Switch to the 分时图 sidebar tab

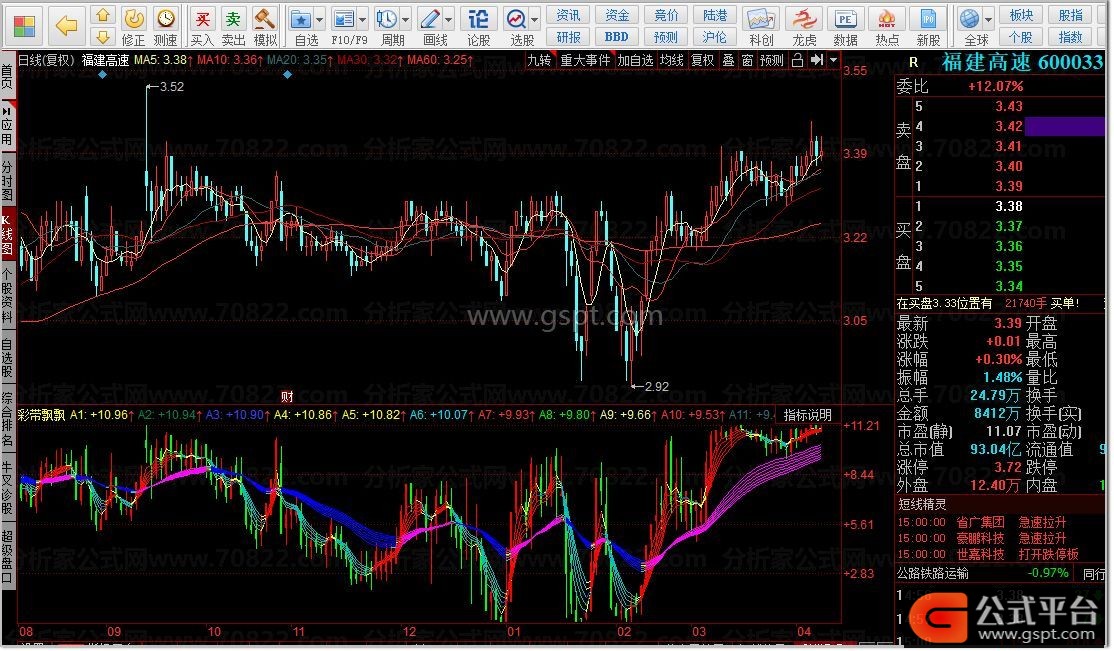pos(7,181)
